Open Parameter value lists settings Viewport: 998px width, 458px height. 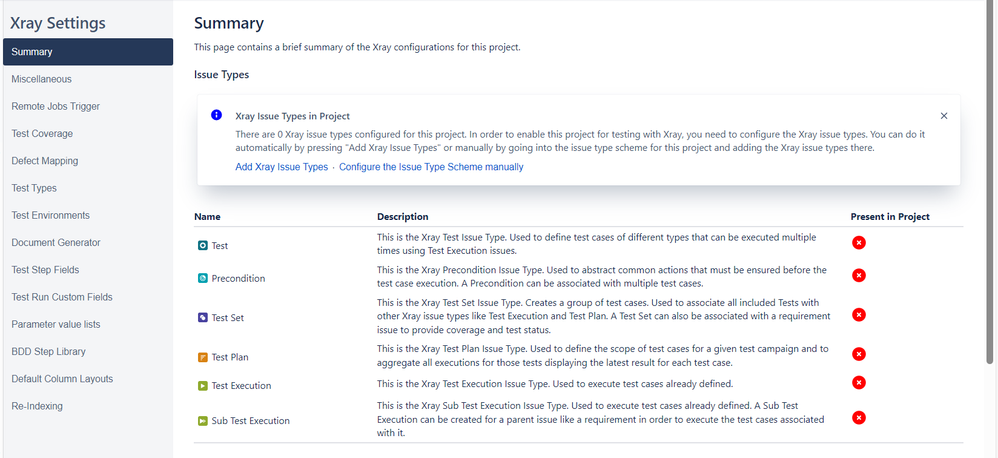[x=88, y=324]
